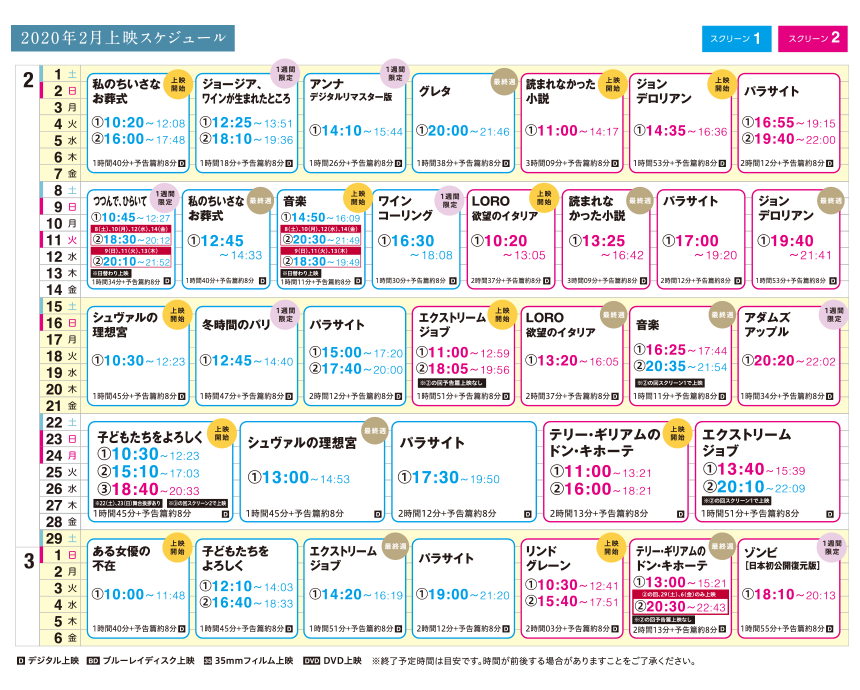Click the 14:10~15:44 showtime for アンナ

(356, 131)
